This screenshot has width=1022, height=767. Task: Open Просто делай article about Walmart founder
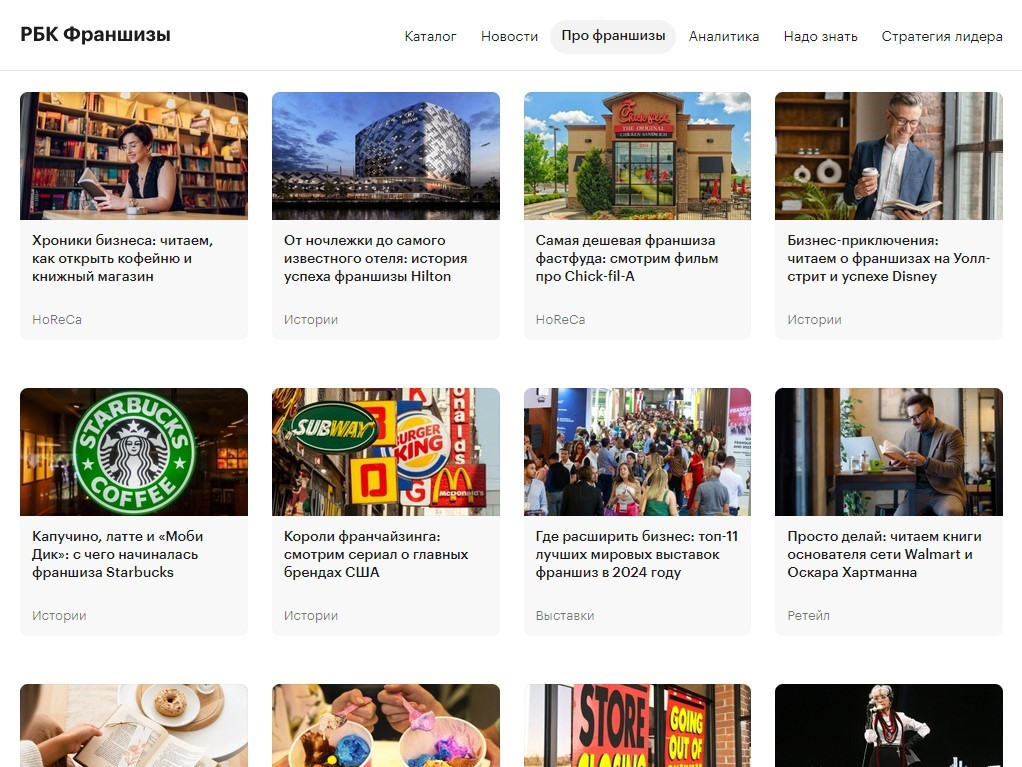pyautogui.click(x=884, y=554)
